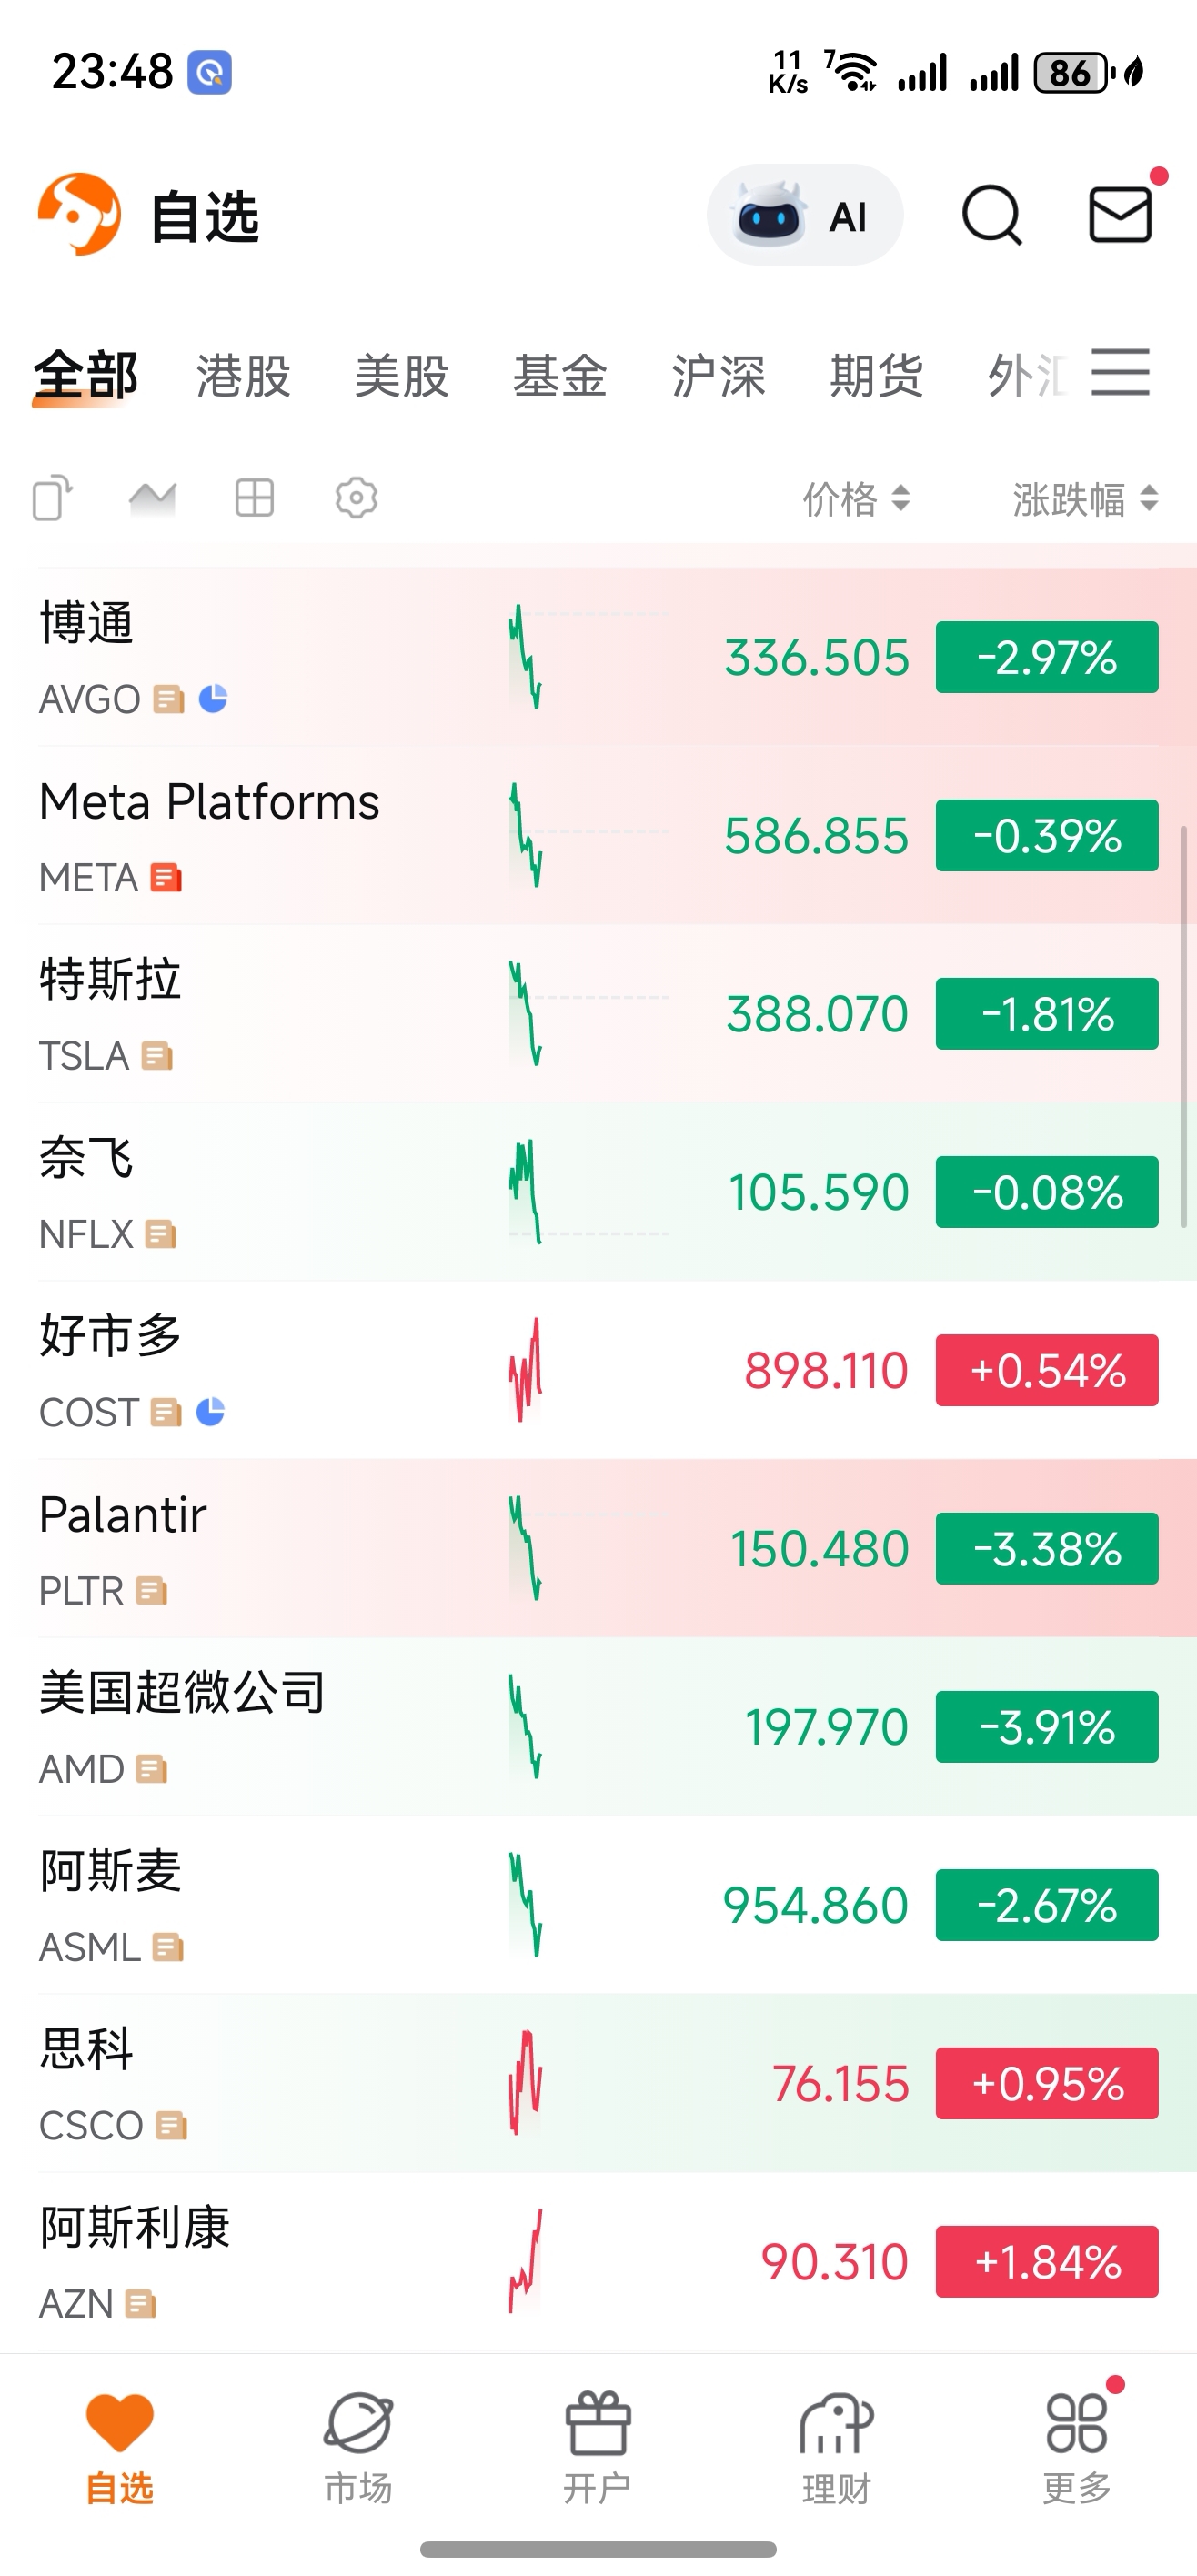This screenshot has height=2576, width=1197.
Task: Switch to the 基金 tab
Action: coord(560,376)
